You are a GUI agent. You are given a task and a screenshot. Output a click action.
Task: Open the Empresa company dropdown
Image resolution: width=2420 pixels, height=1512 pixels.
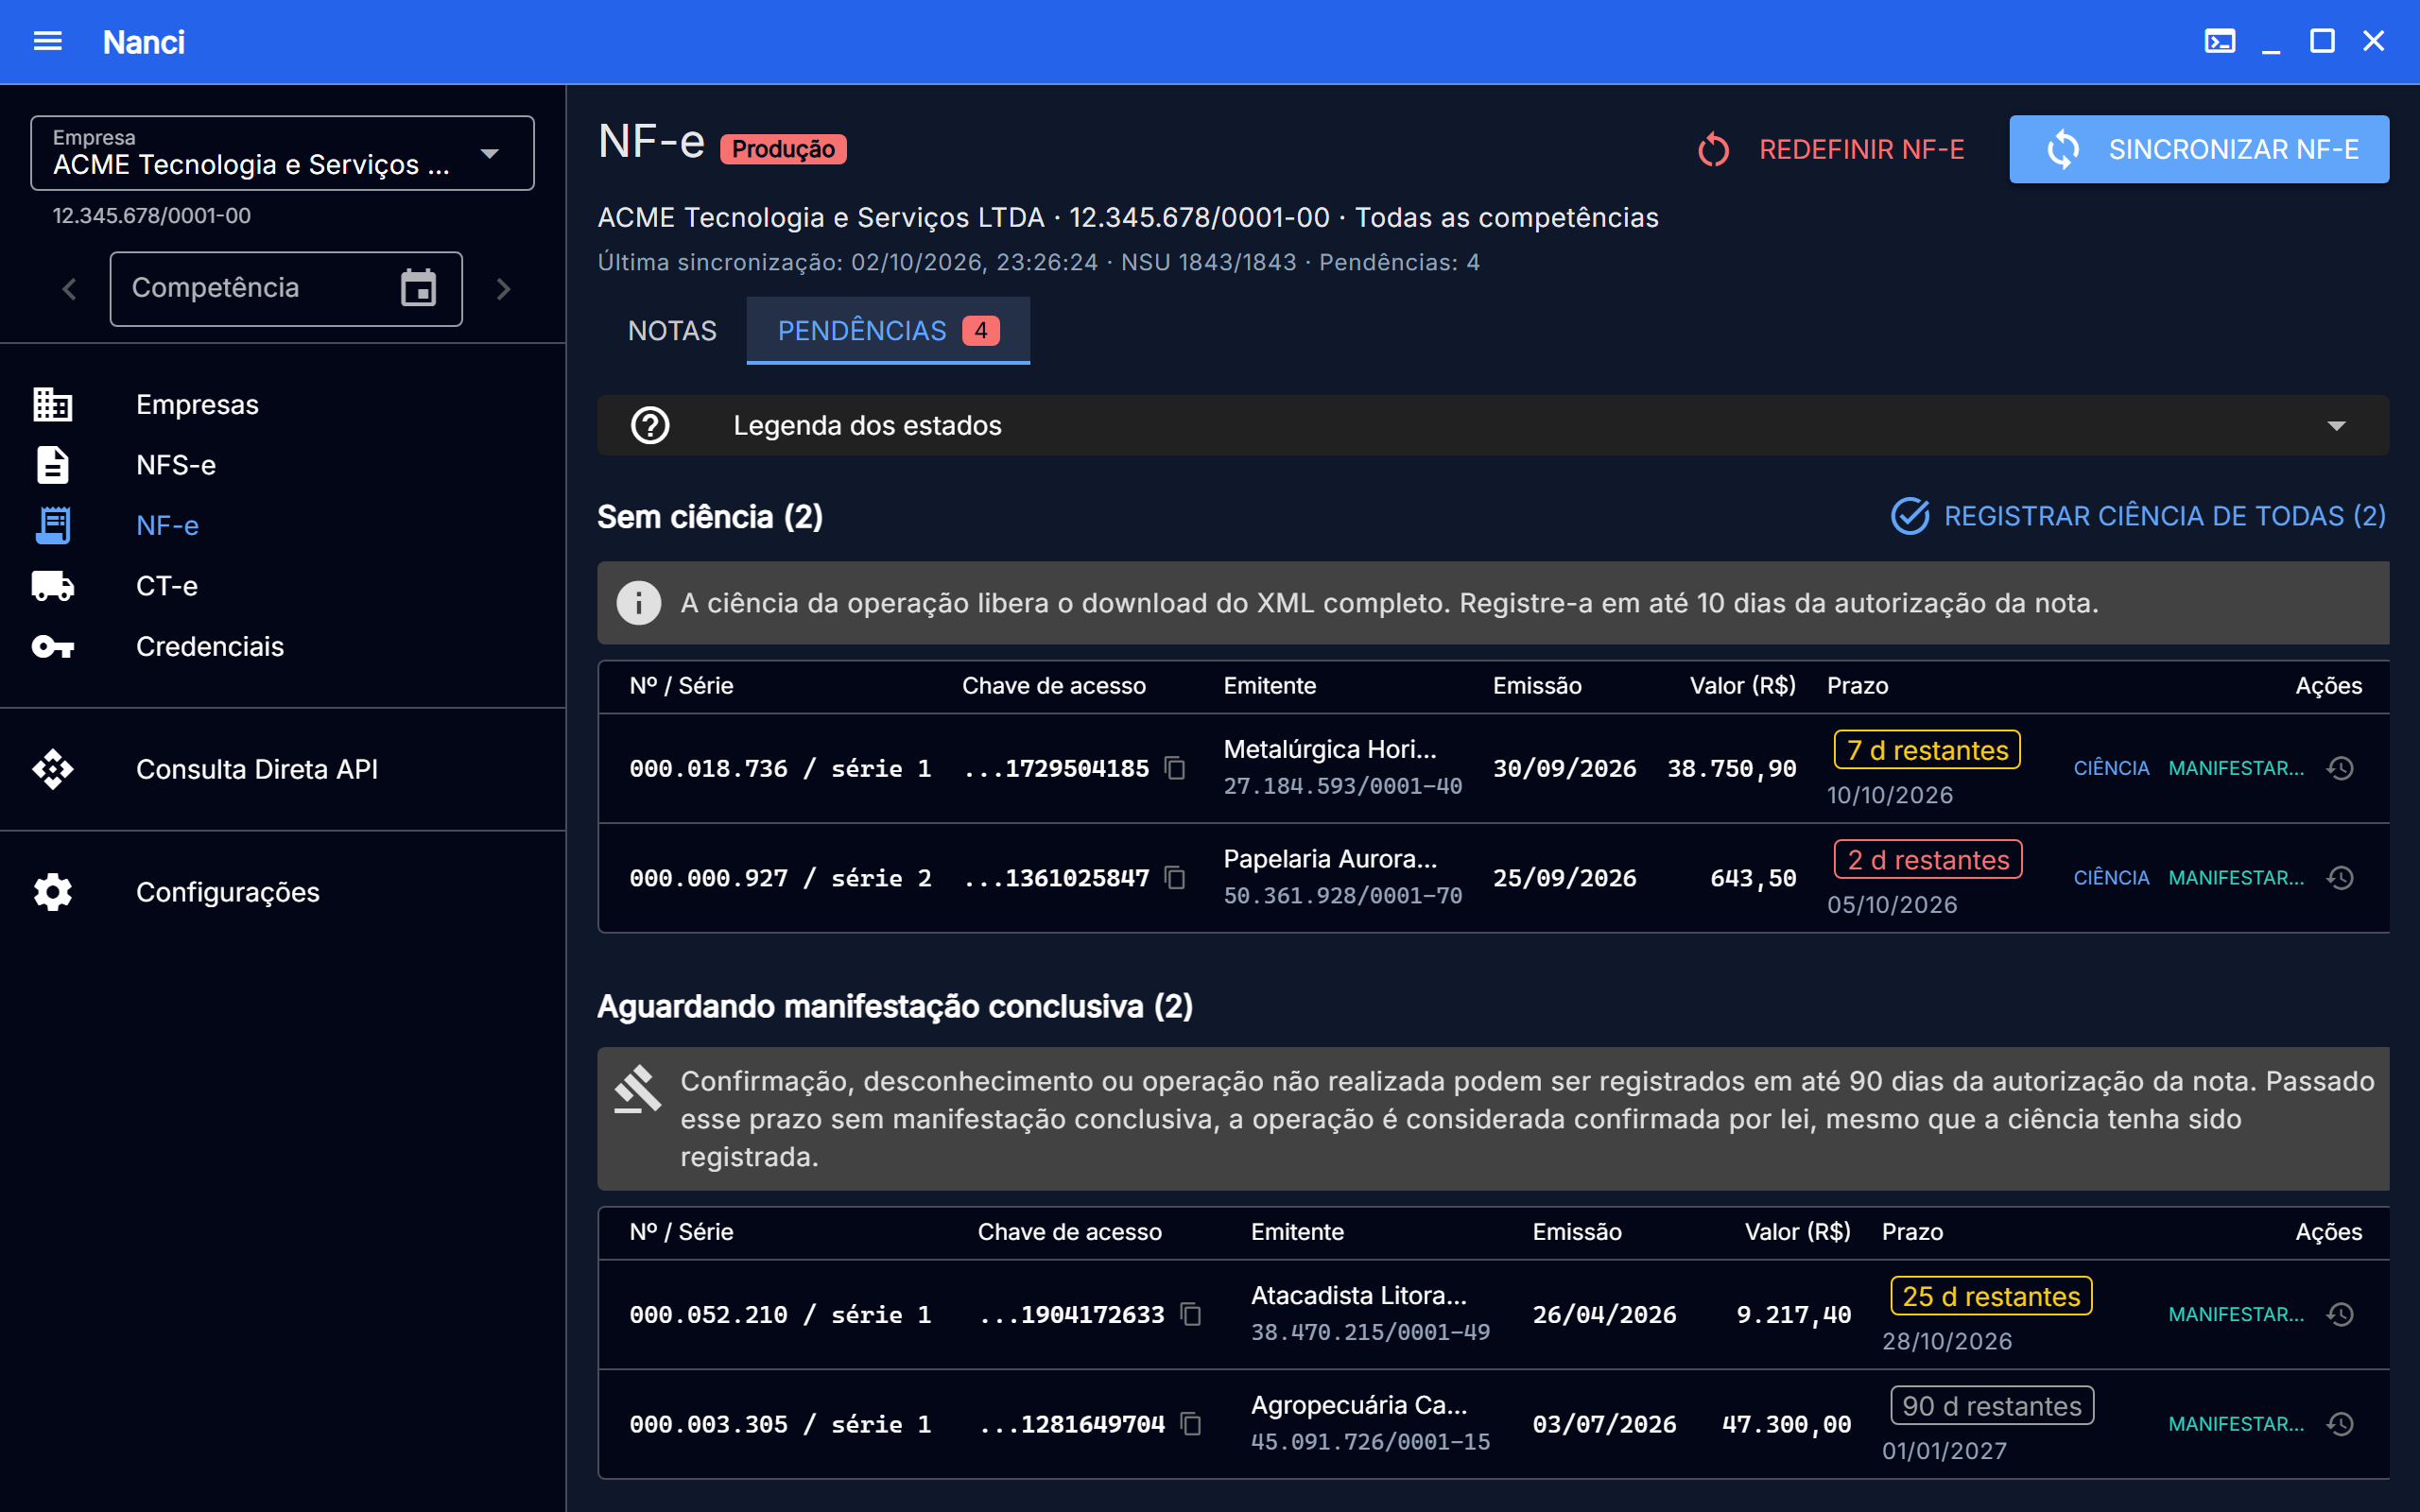[x=282, y=153]
